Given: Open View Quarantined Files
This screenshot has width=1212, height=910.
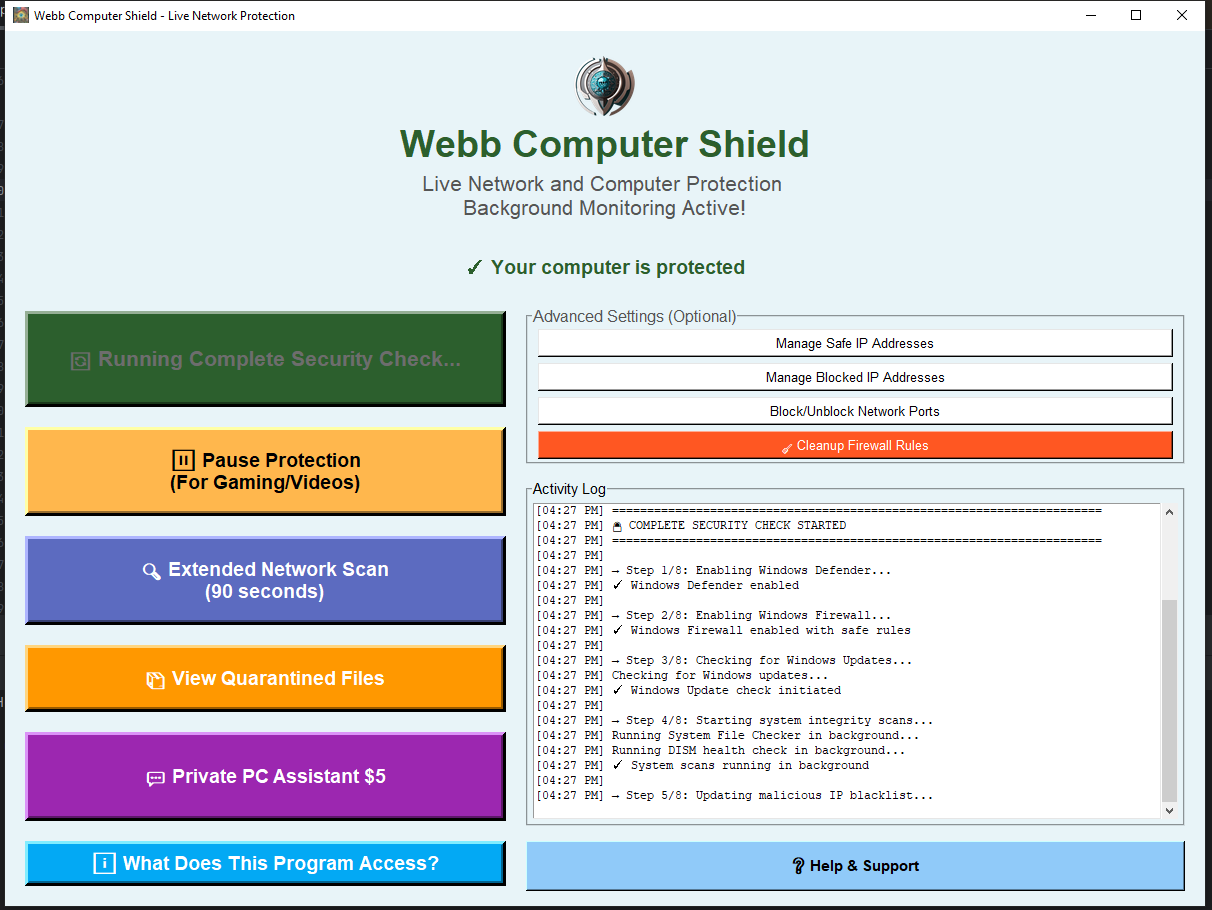Looking at the screenshot, I should pyautogui.click(x=265, y=678).
